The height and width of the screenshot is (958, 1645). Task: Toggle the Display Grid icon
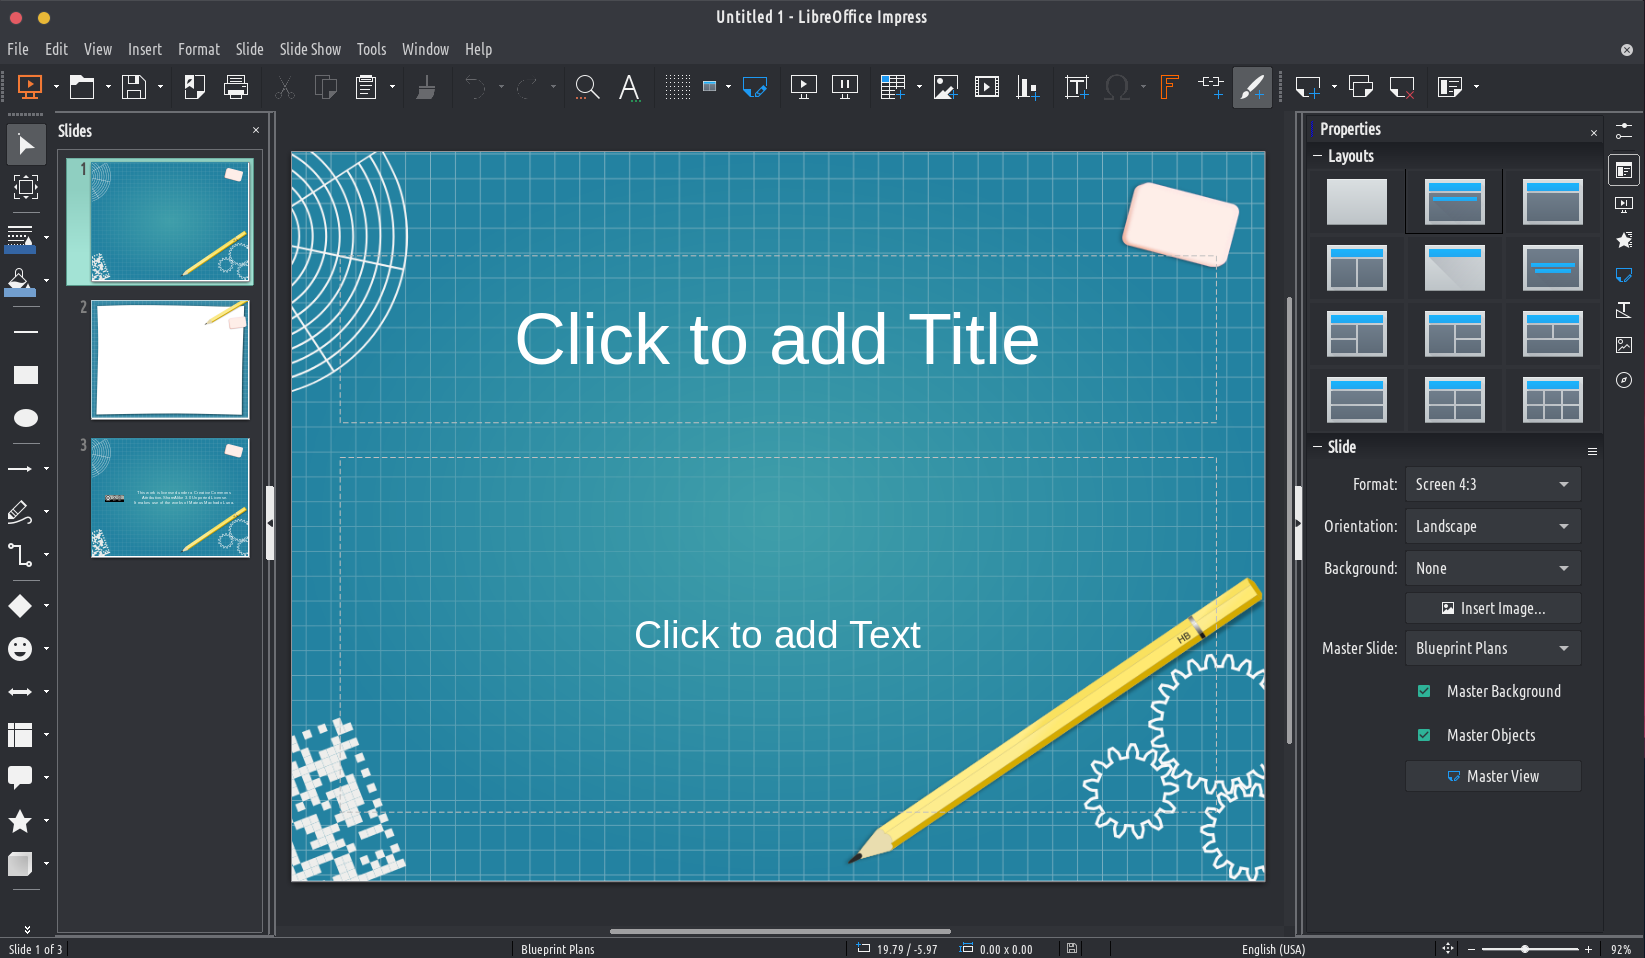pyautogui.click(x=677, y=88)
